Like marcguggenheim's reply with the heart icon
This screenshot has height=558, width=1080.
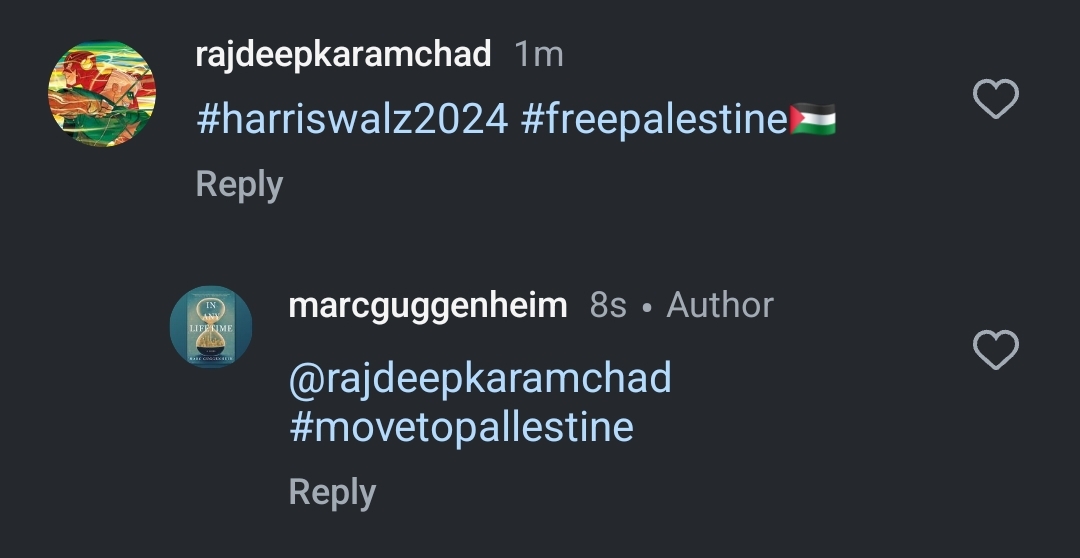[996, 349]
